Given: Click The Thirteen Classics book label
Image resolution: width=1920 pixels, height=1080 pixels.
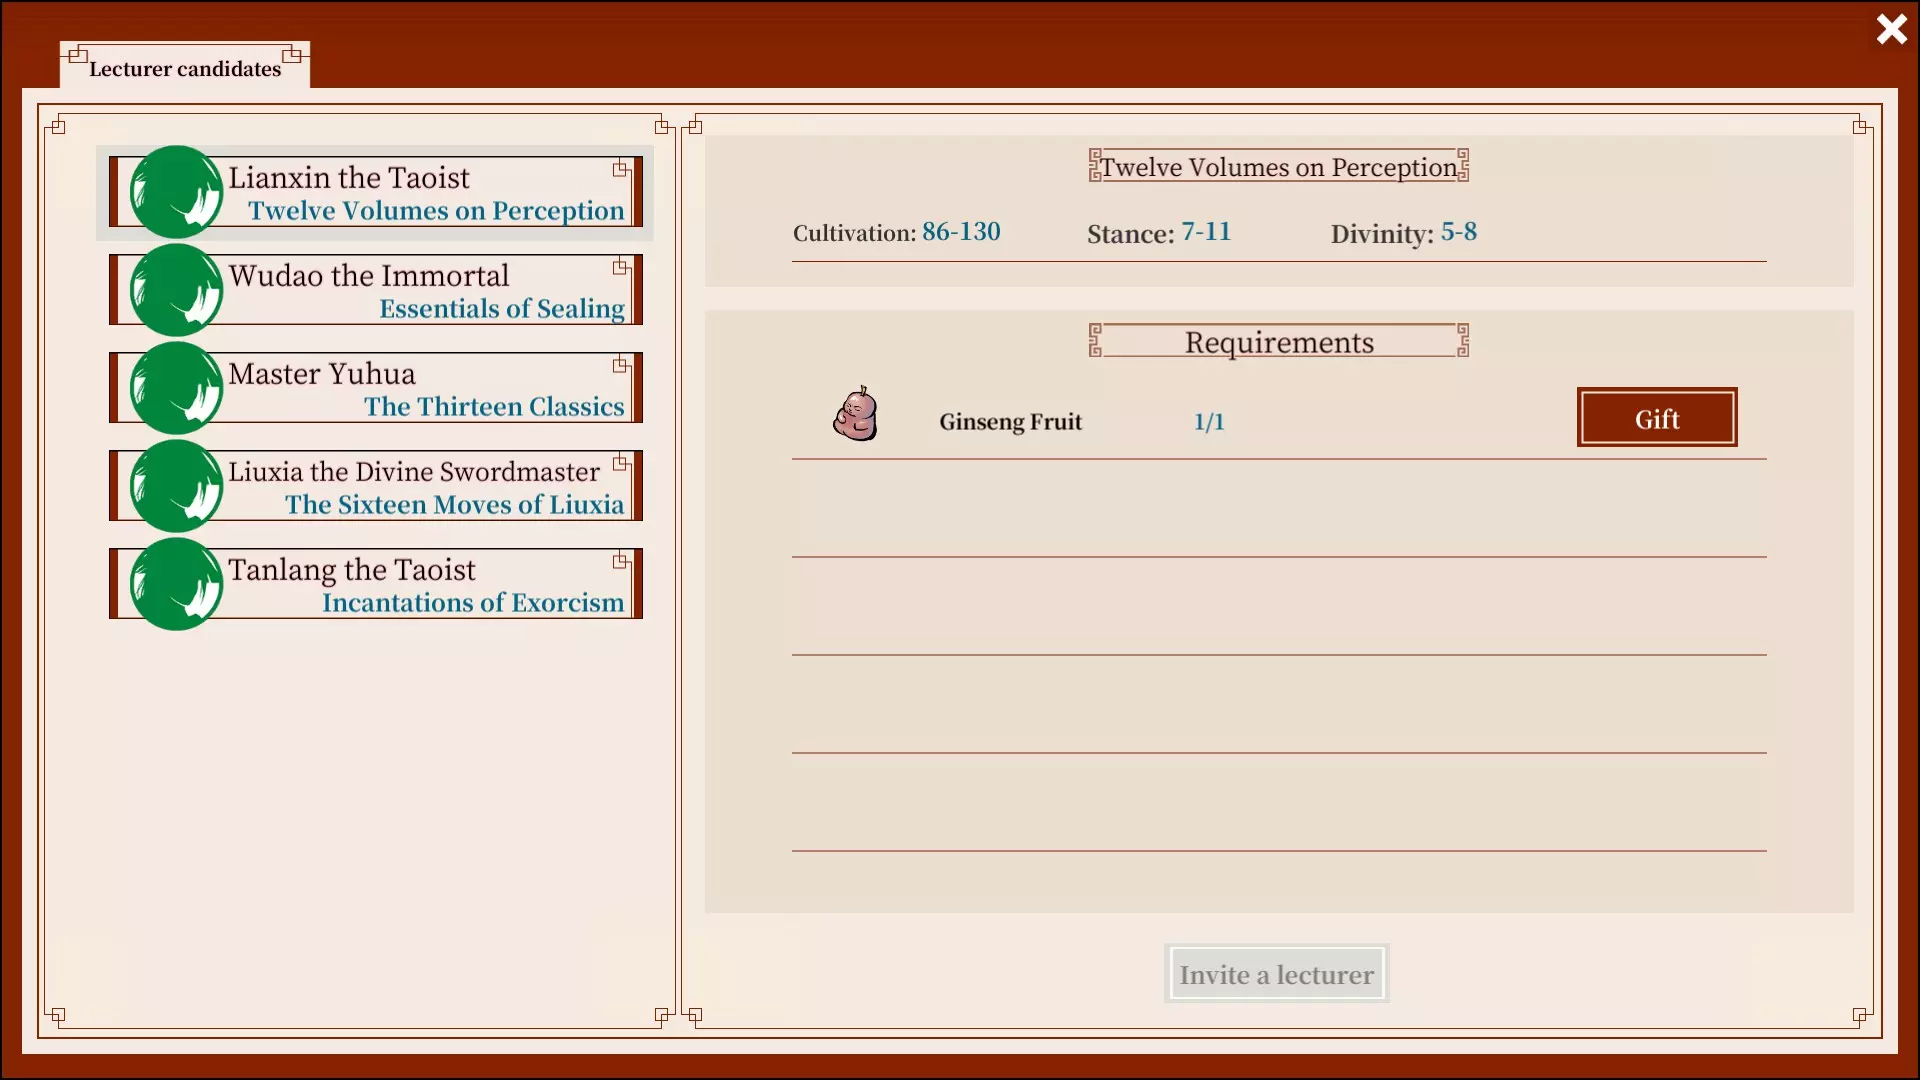Looking at the screenshot, I should click(493, 407).
